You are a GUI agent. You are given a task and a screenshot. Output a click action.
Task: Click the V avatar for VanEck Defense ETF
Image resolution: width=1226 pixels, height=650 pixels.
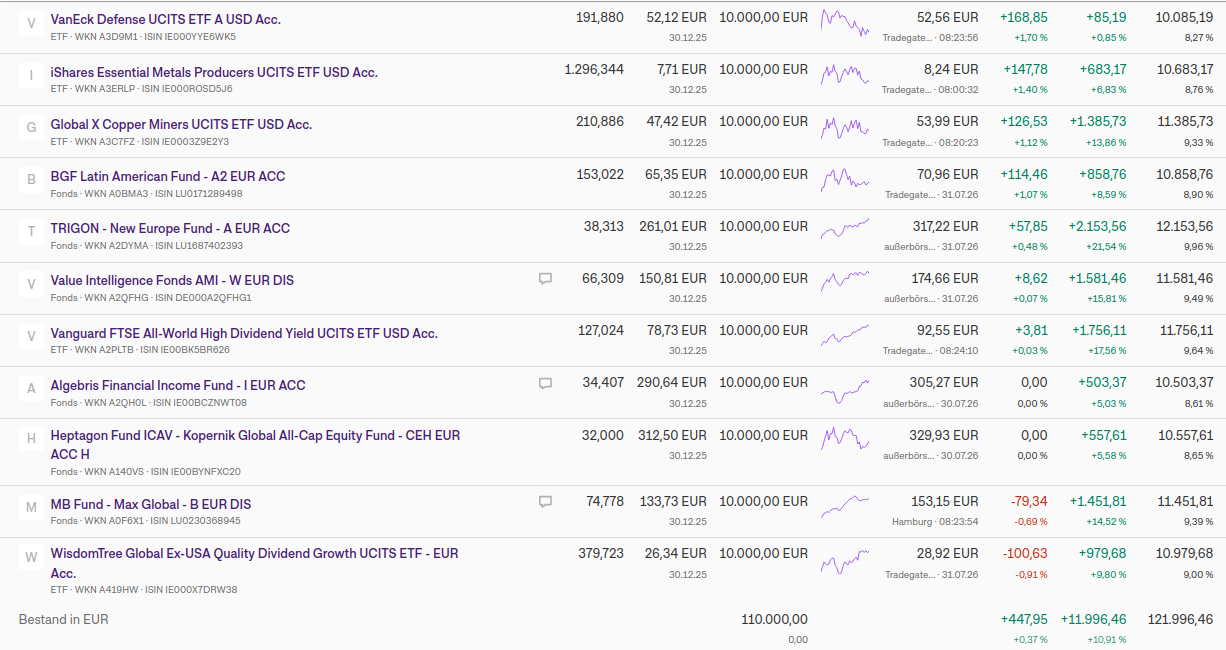coord(31,22)
